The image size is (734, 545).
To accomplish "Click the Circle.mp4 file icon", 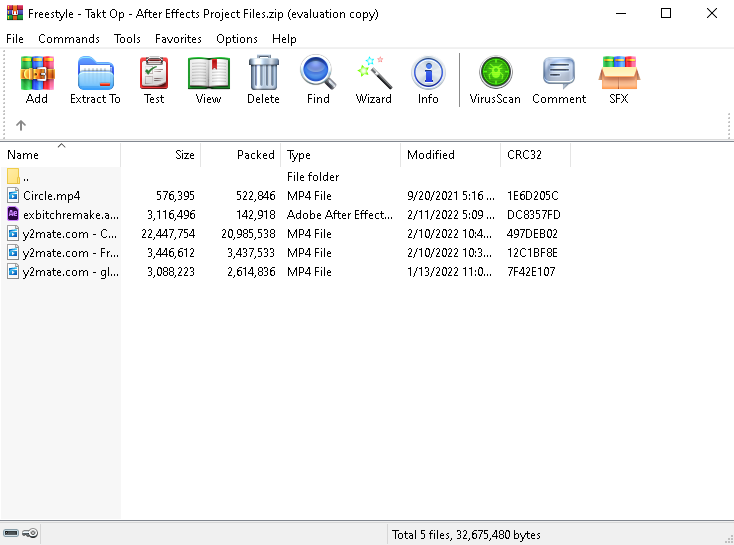I will pos(13,195).
